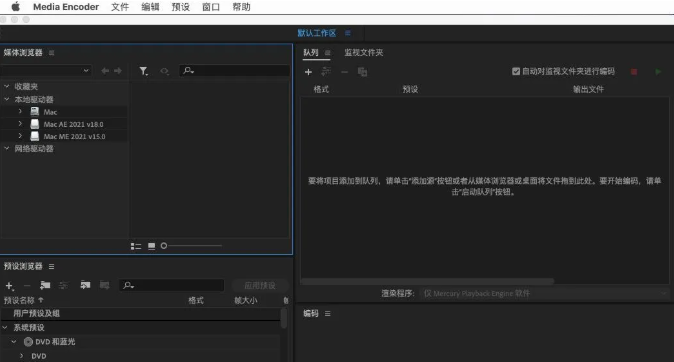Open the 队列 panel menu icon
674x362 pixels.
click(328, 53)
